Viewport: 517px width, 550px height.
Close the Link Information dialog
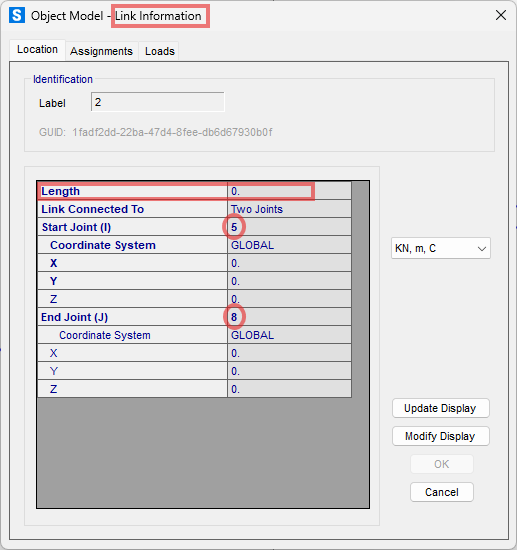(x=501, y=15)
